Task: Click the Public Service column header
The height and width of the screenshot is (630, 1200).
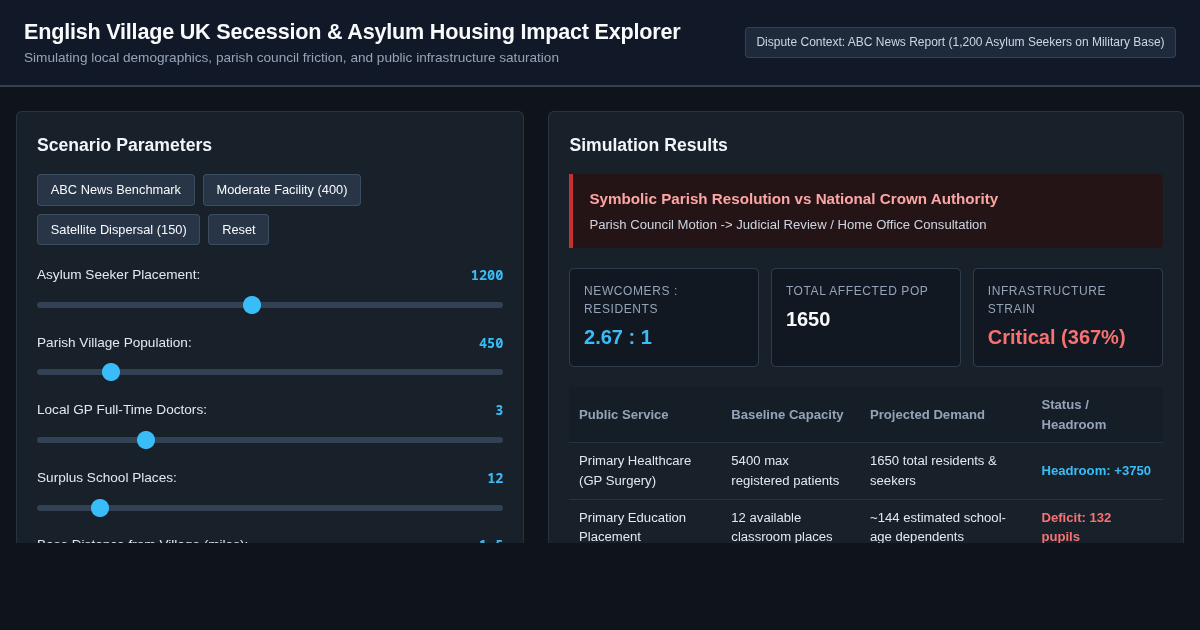Action: coord(624,415)
